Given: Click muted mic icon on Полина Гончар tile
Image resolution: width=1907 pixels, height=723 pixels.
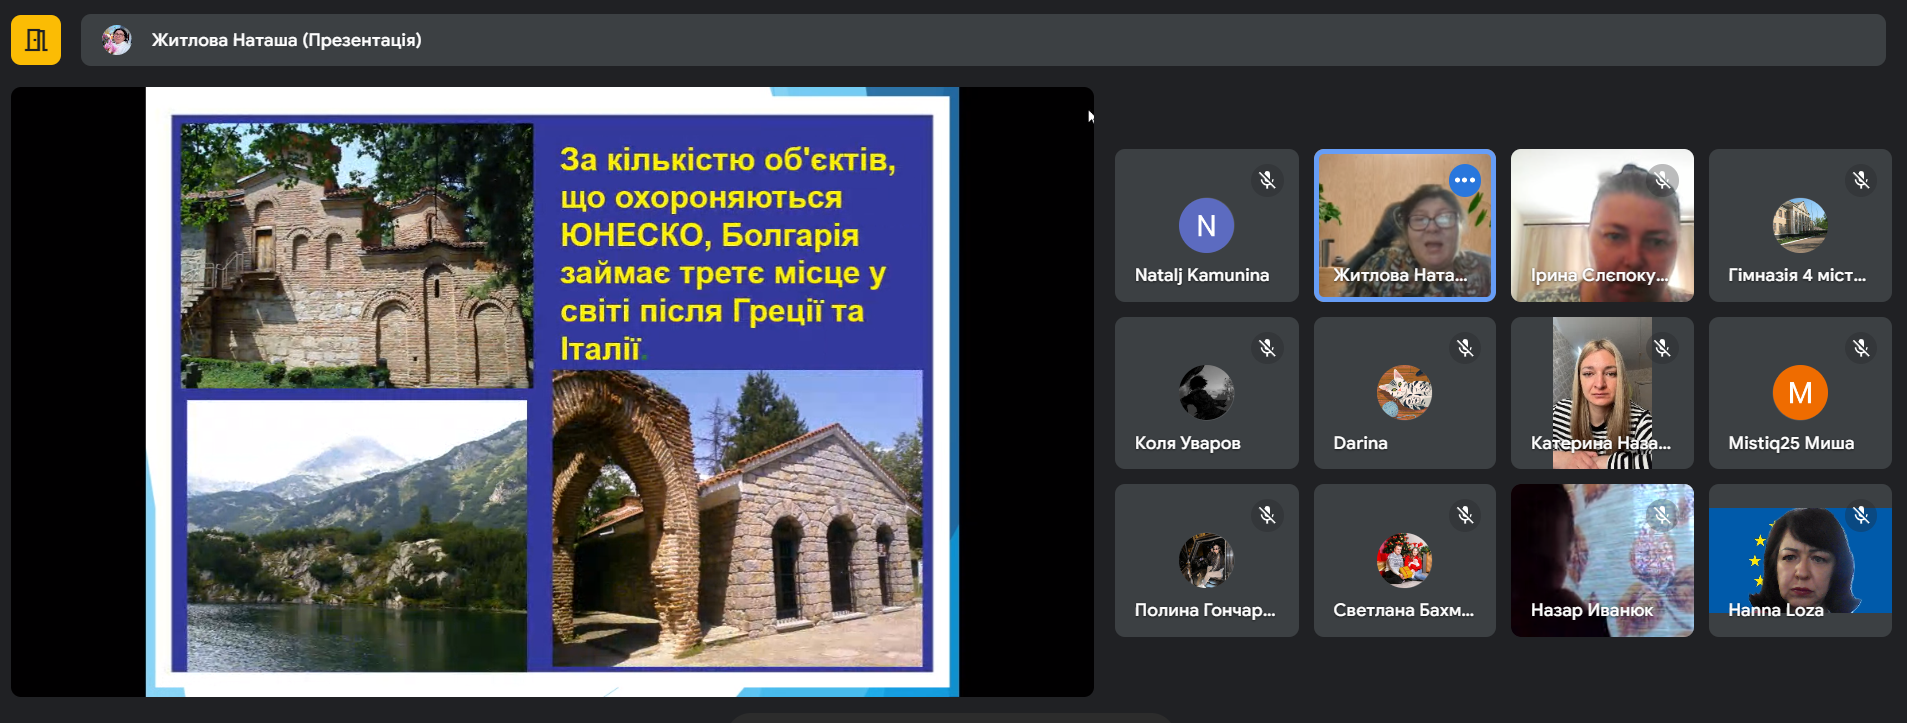Looking at the screenshot, I should tap(1267, 515).
